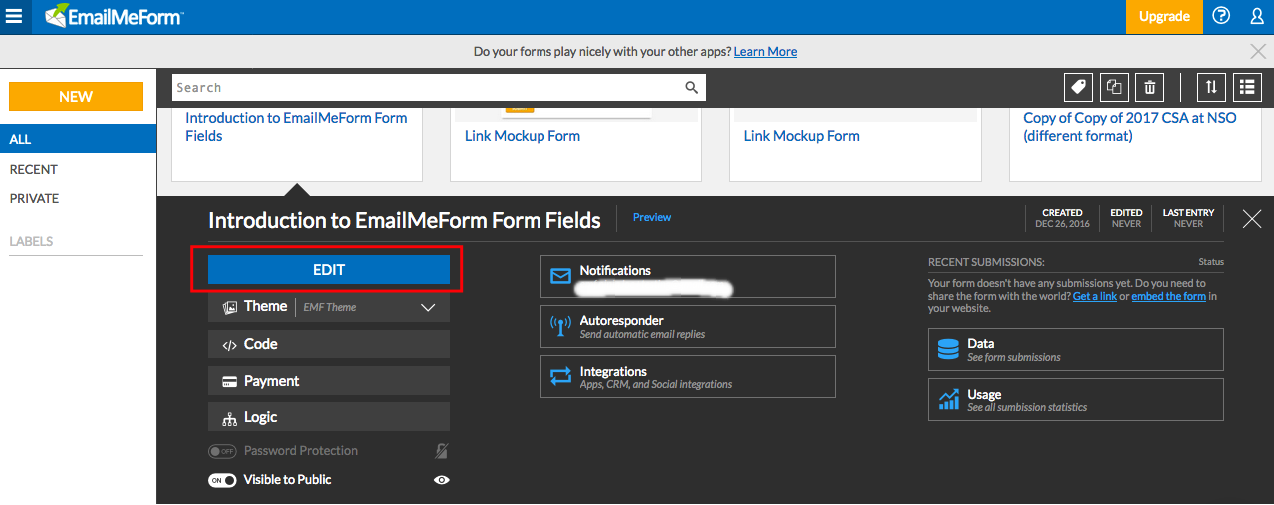Open the help question mark icon
This screenshot has height=505, width=1274.
(x=1221, y=16)
